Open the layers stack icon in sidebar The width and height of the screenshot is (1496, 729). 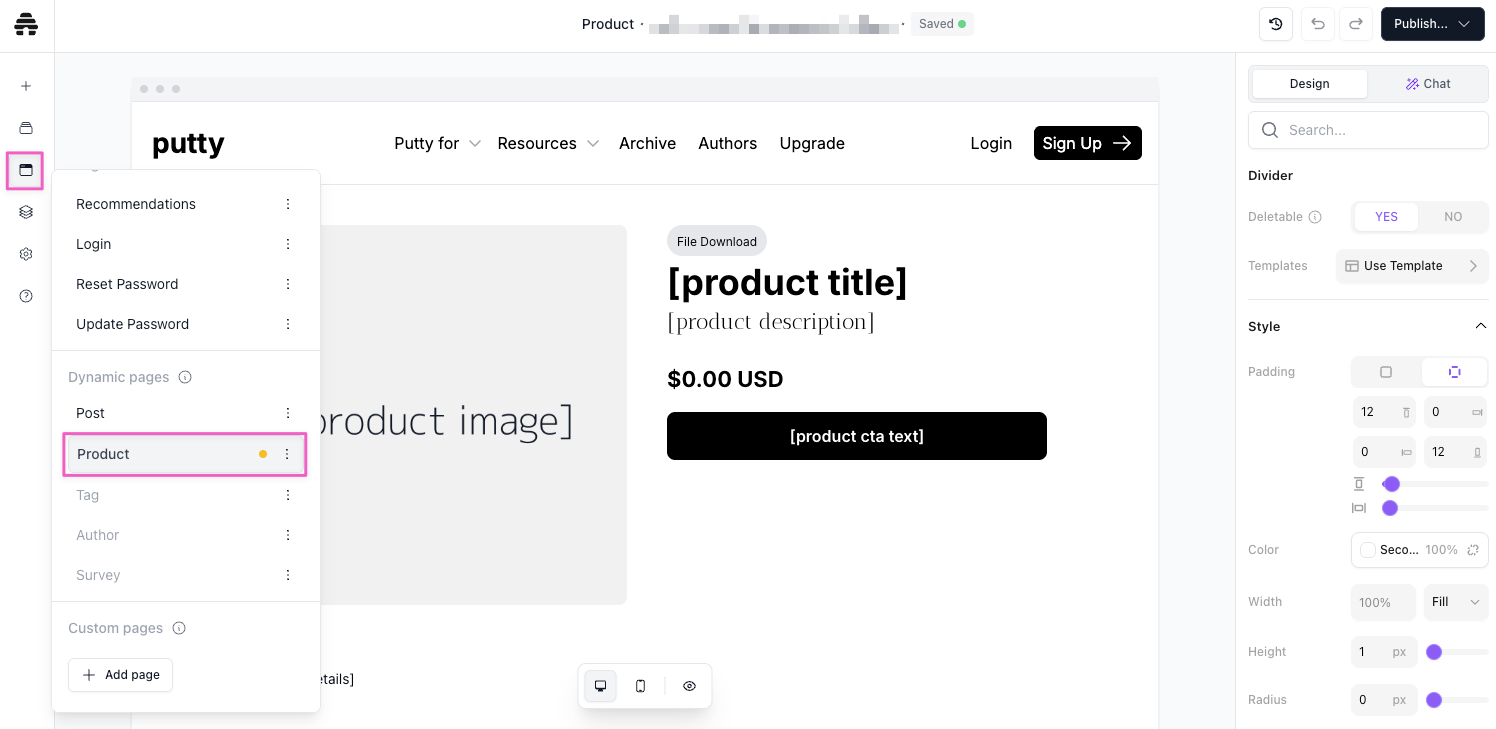[26, 212]
